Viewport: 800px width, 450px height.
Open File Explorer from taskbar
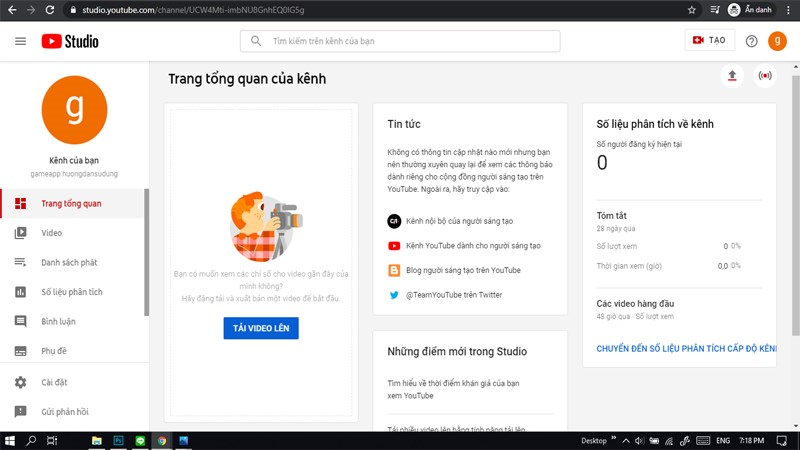[x=96, y=441]
